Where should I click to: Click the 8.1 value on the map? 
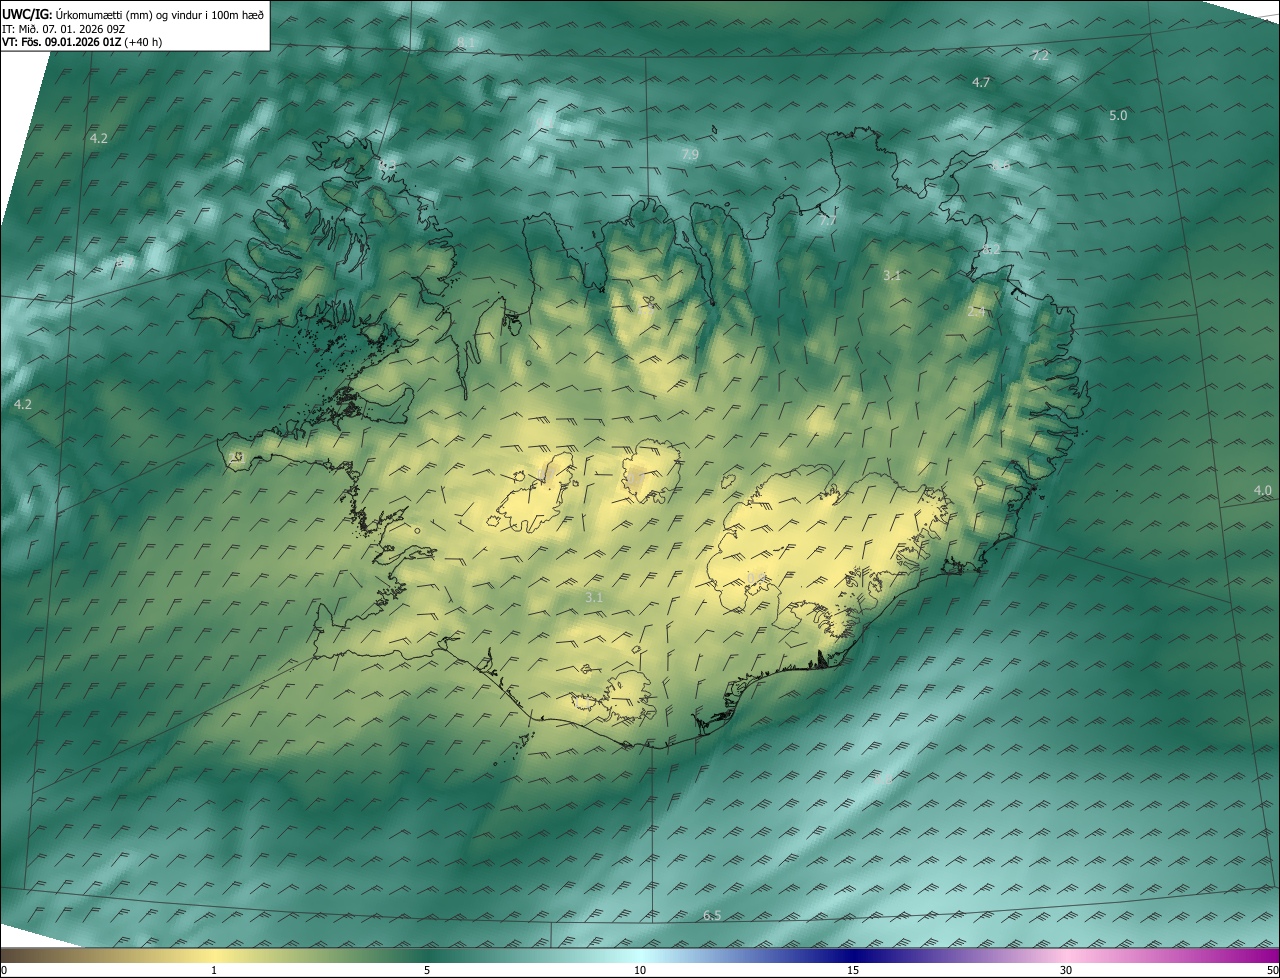coord(466,41)
